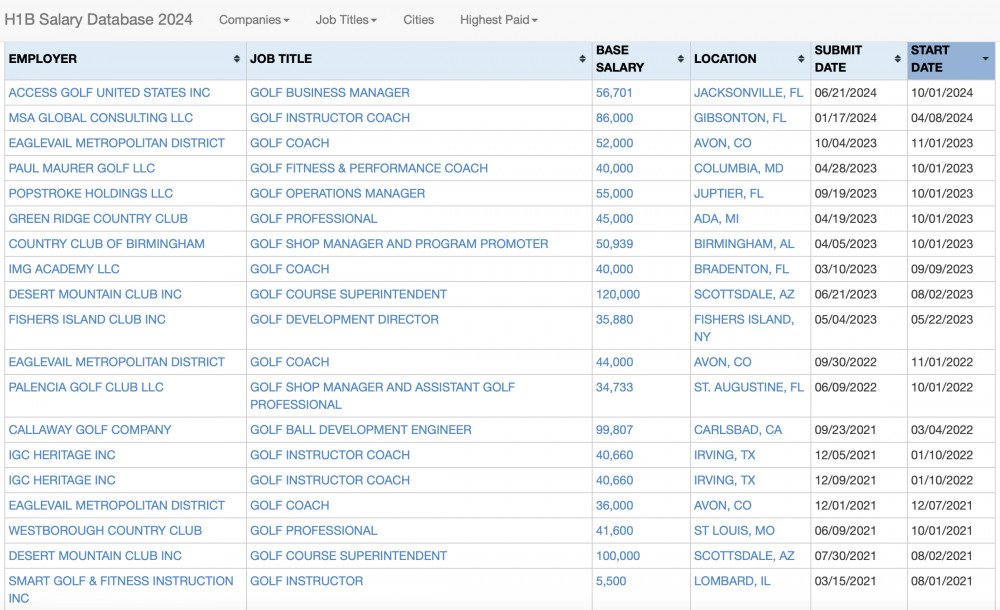1000x610 pixels.
Task: Open POPSTROKE HOLDINGS LLC employer link
Action: (x=91, y=193)
